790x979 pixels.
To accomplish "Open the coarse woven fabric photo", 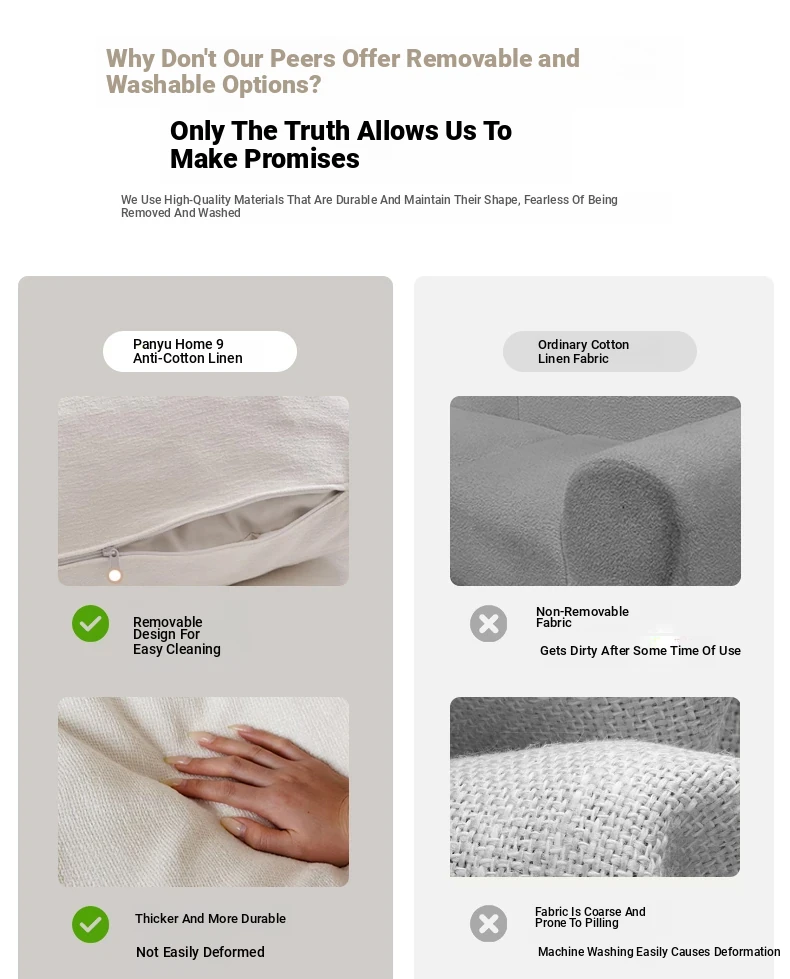I will [595, 787].
